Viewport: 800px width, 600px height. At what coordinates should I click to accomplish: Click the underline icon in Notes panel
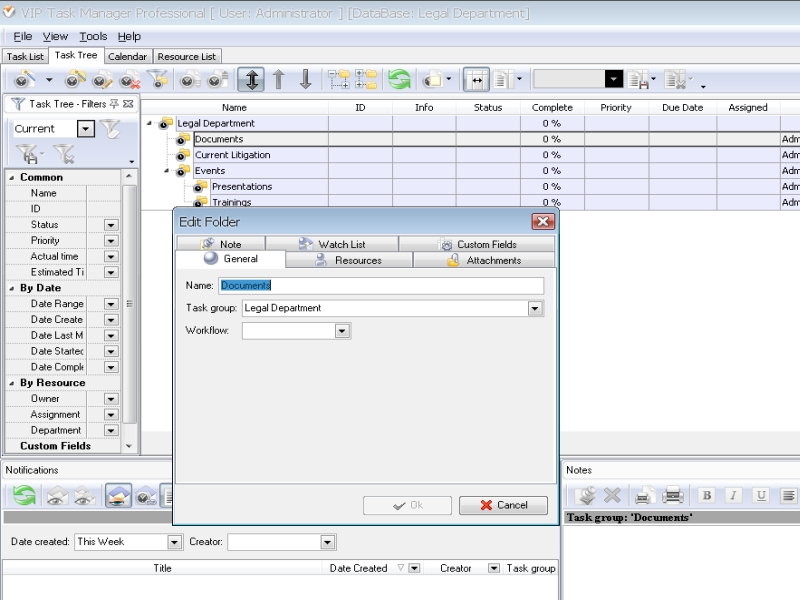[x=761, y=495]
